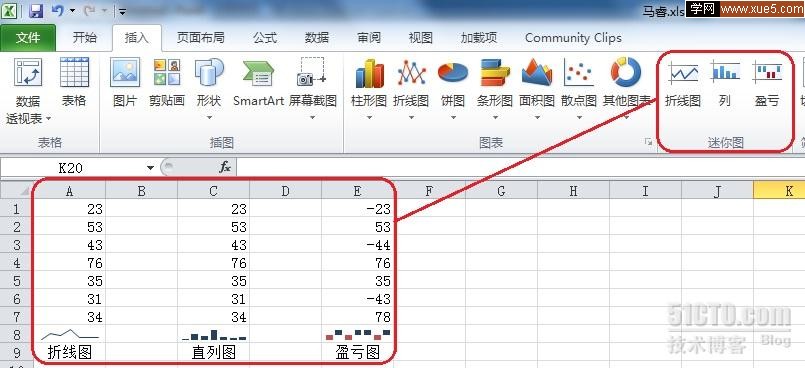Select cell A9 labeled 折线图
The height and width of the screenshot is (368, 805).
(x=70, y=352)
